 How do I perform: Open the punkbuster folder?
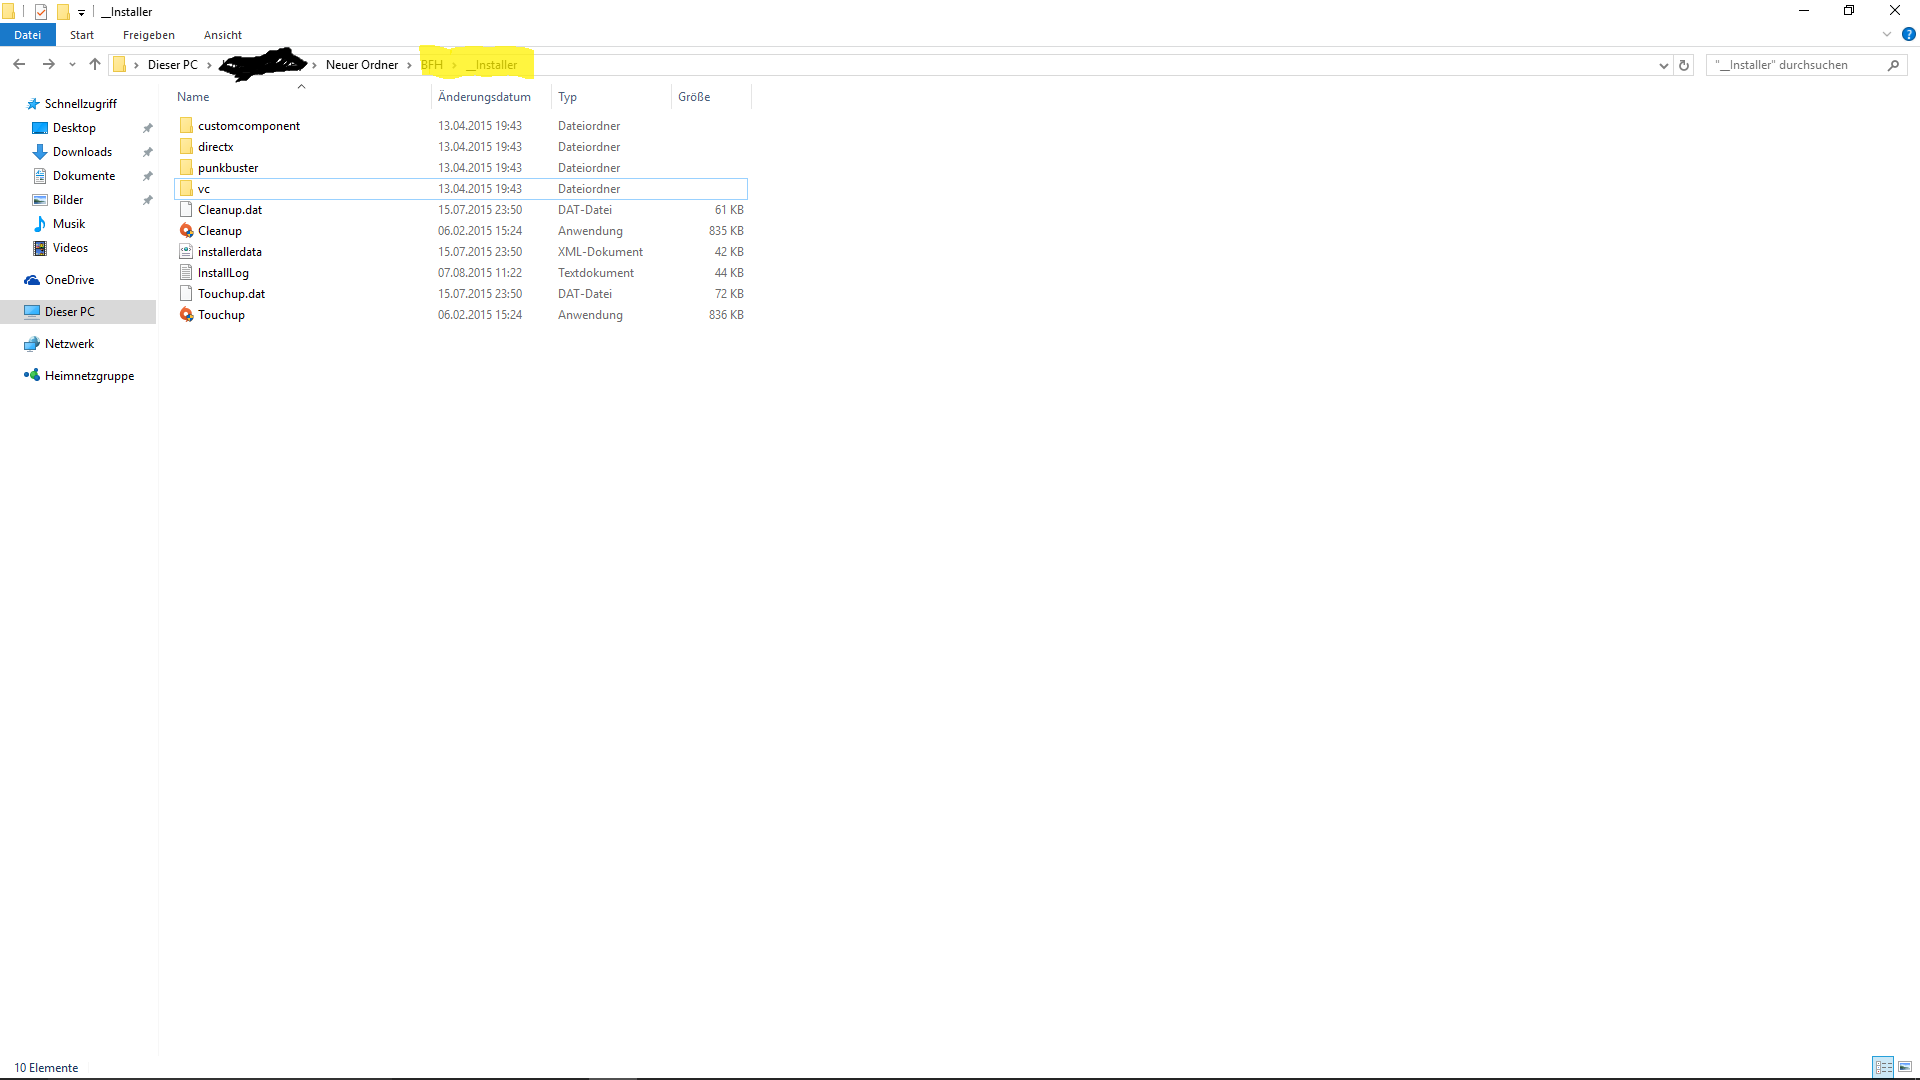[227, 168]
